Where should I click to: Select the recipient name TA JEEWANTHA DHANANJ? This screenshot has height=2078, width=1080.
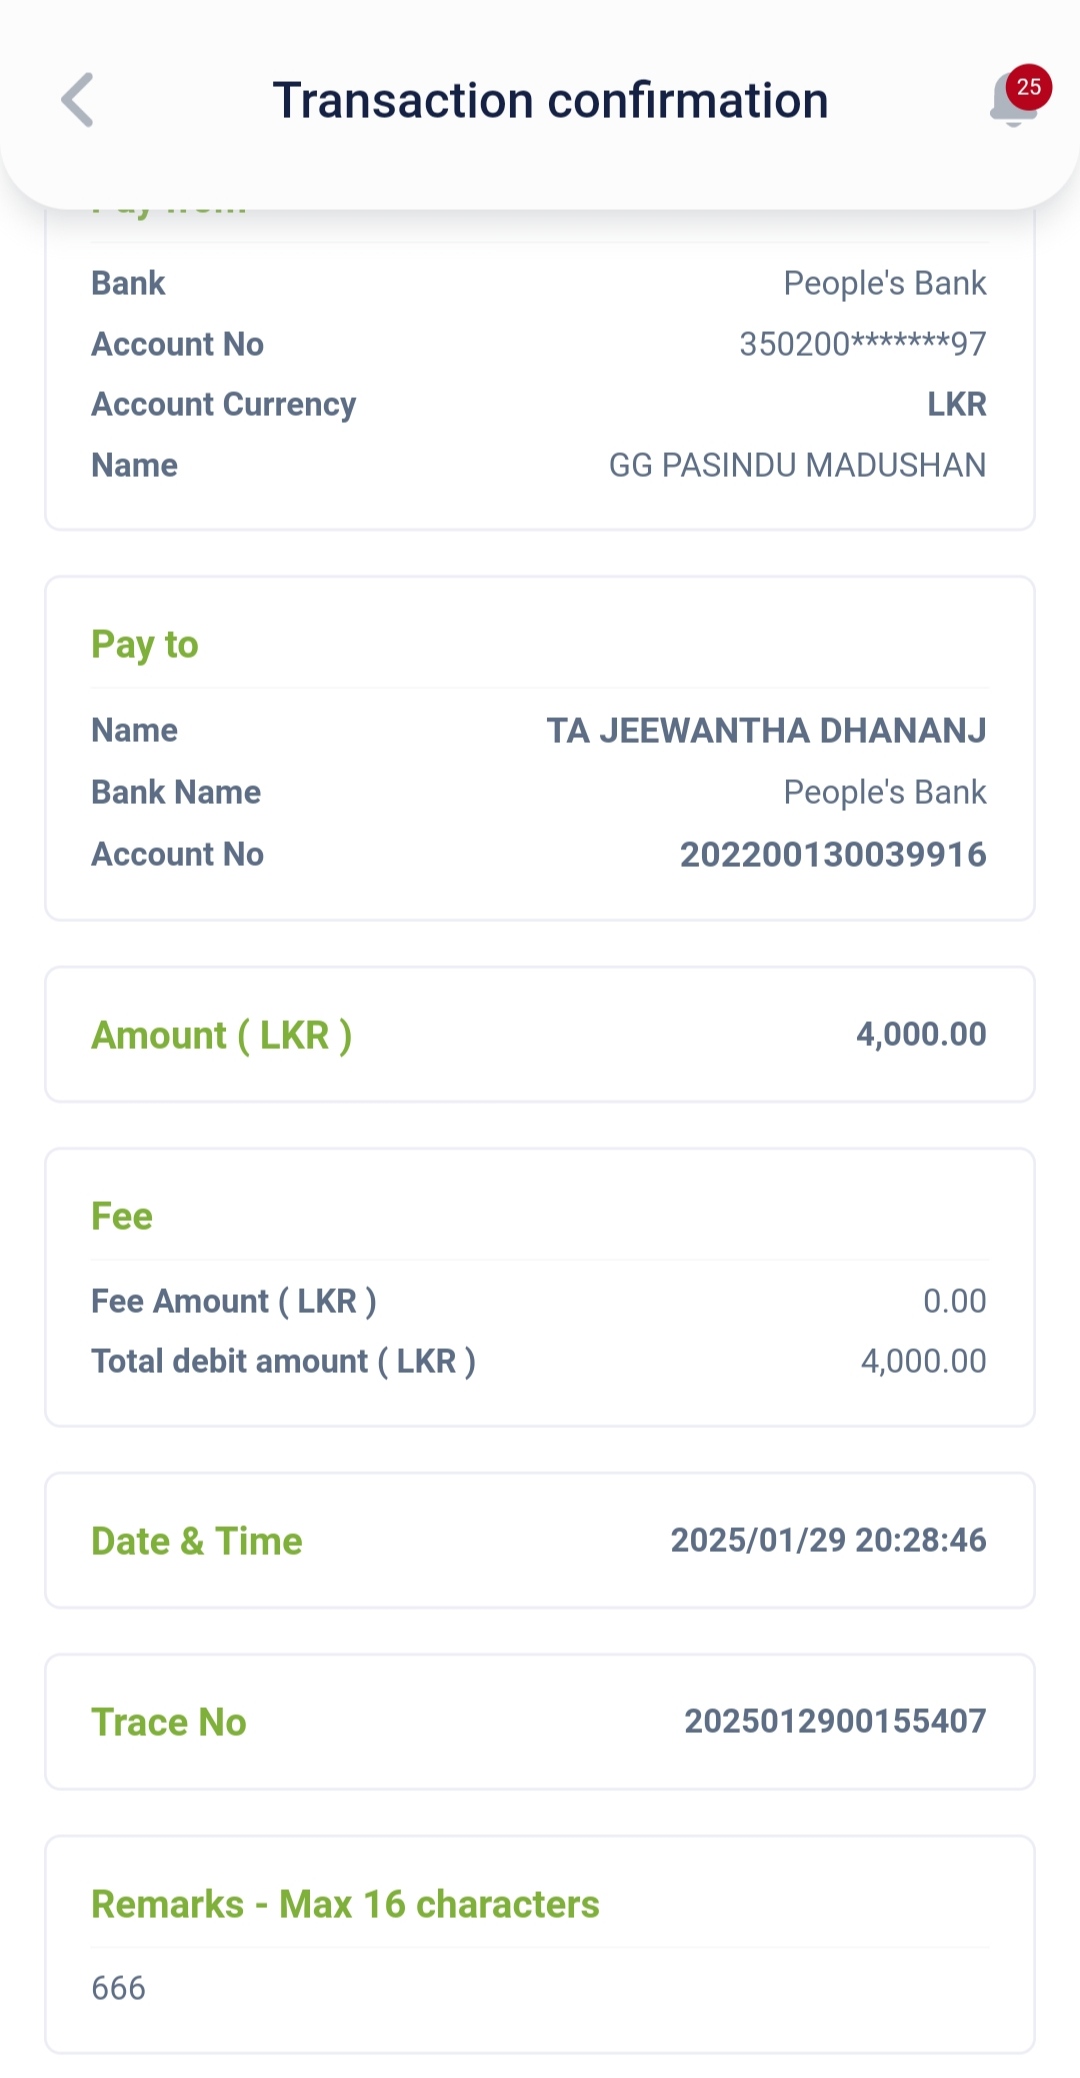(766, 731)
